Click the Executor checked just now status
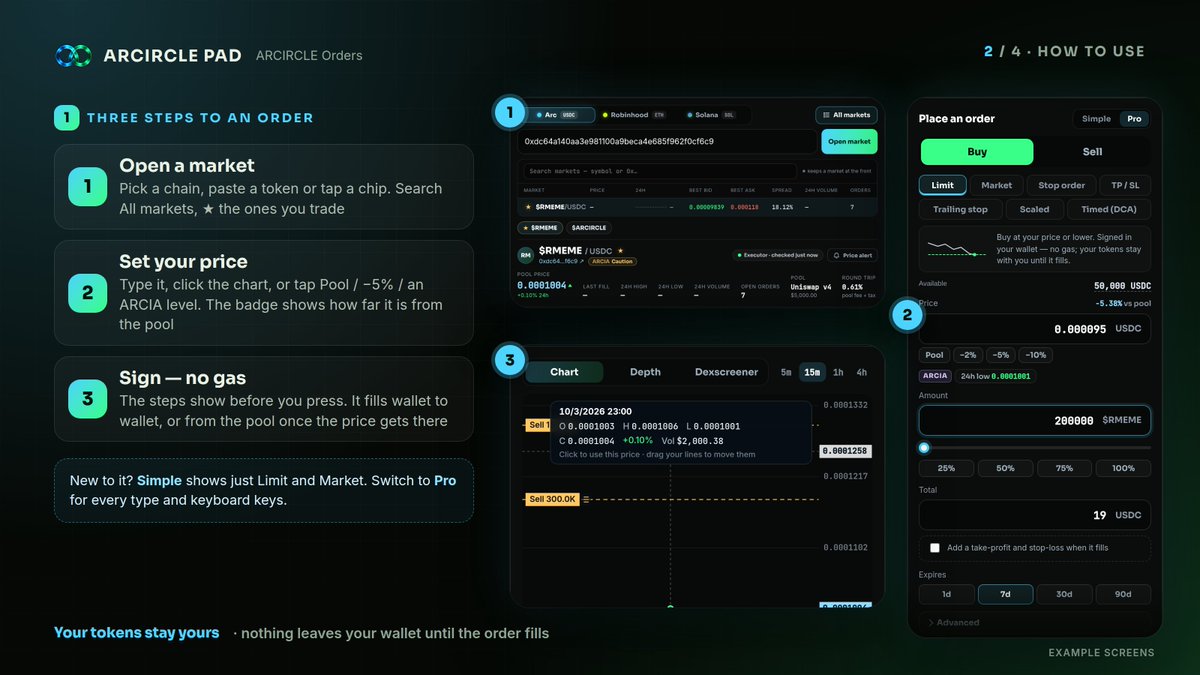The width and height of the screenshot is (1200, 675). pos(778,255)
